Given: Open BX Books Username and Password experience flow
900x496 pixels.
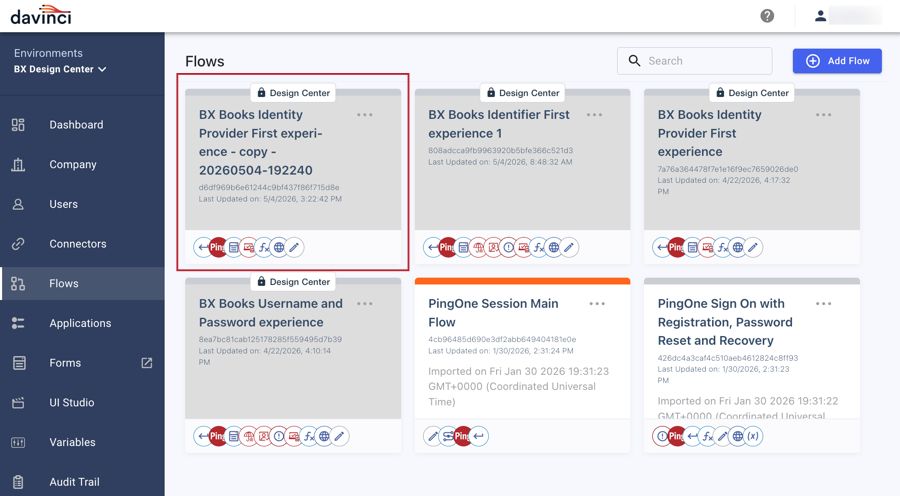Looking at the screenshot, I should coord(270,313).
